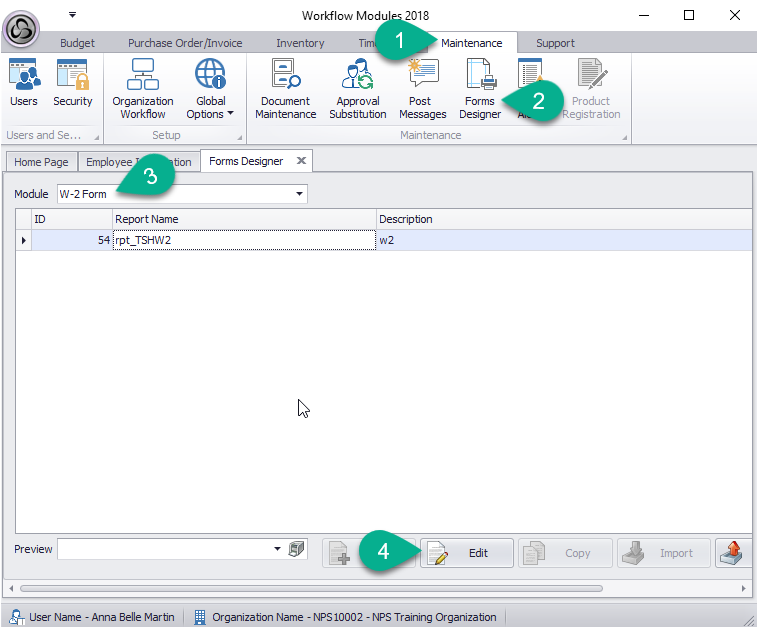
Task: Click the horizontal scrollbar at the bottom
Action: pyautogui.click(x=310, y=588)
